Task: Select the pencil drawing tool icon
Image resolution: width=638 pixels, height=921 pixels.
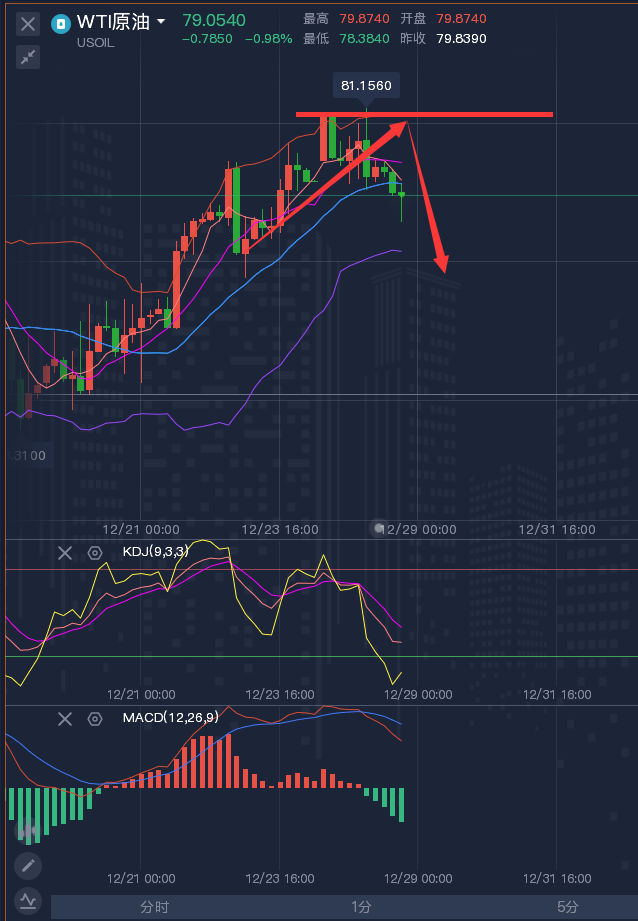Action: click(28, 866)
